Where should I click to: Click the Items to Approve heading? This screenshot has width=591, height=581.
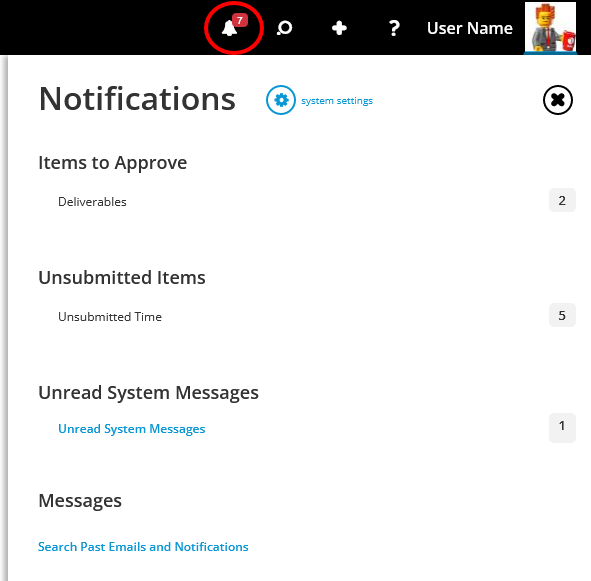click(x=113, y=163)
